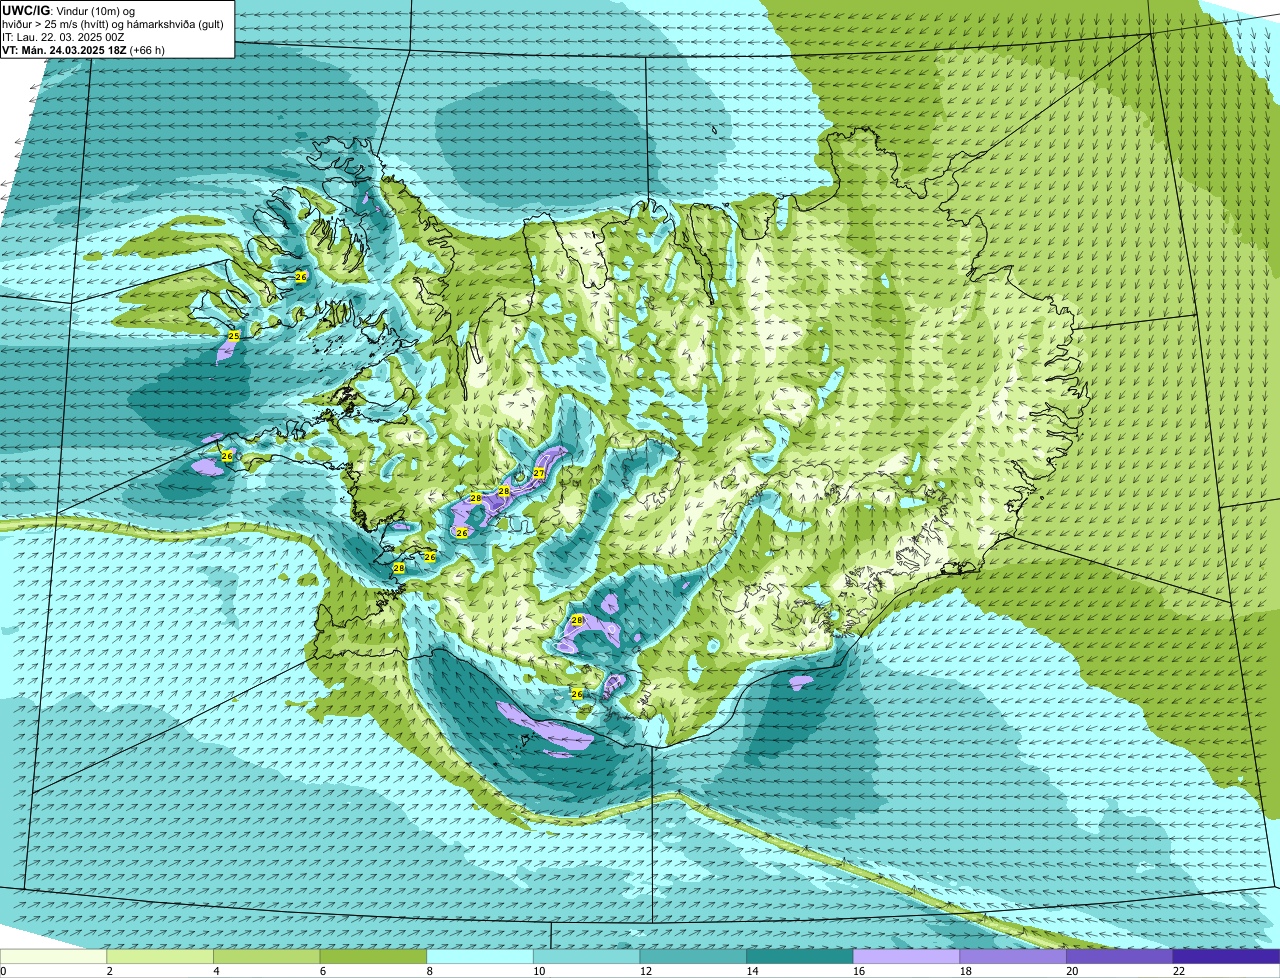Click the "UWC/IG: Vindur (10m) og" title line
This screenshot has height=978, width=1280.
(69, 10)
